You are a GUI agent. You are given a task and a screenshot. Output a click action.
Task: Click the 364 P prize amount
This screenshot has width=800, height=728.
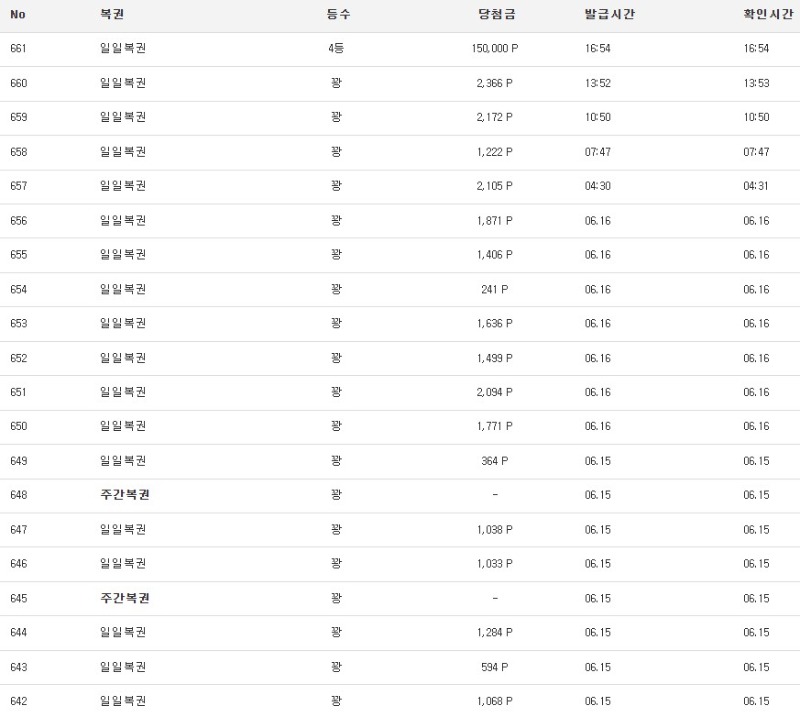[495, 461]
